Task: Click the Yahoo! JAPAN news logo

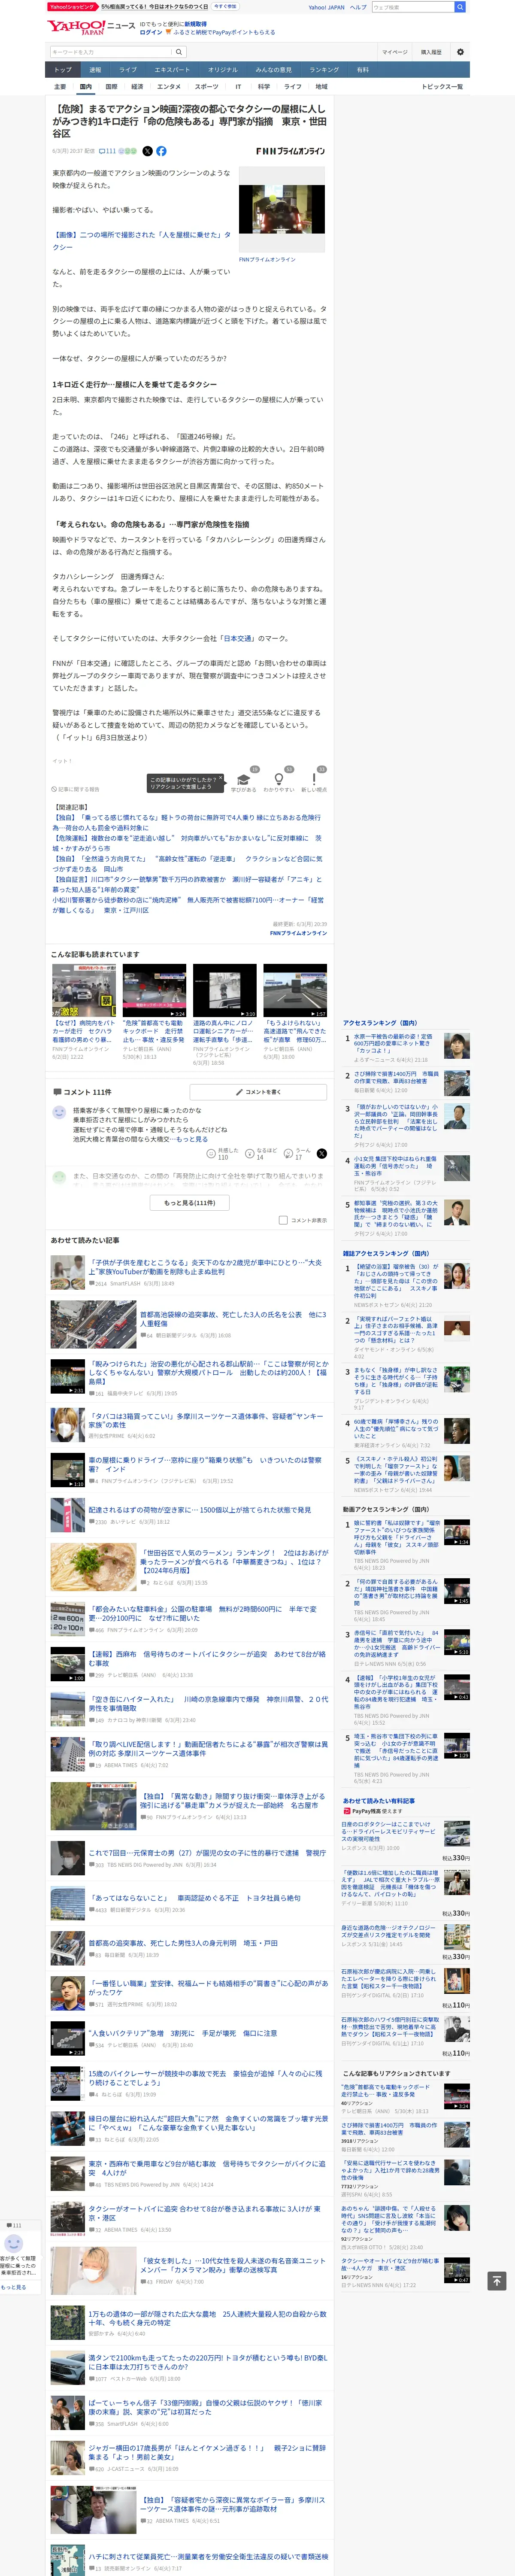Action: tap(90, 27)
